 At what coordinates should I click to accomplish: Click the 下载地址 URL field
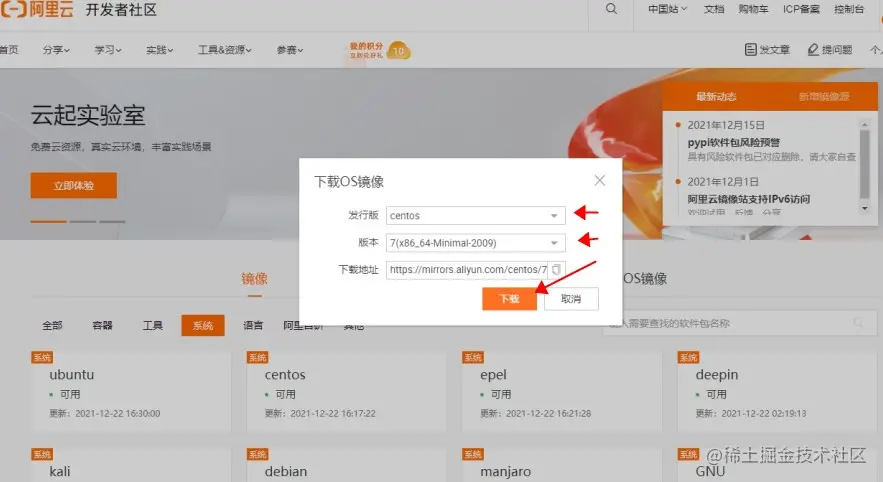pyautogui.click(x=469, y=270)
